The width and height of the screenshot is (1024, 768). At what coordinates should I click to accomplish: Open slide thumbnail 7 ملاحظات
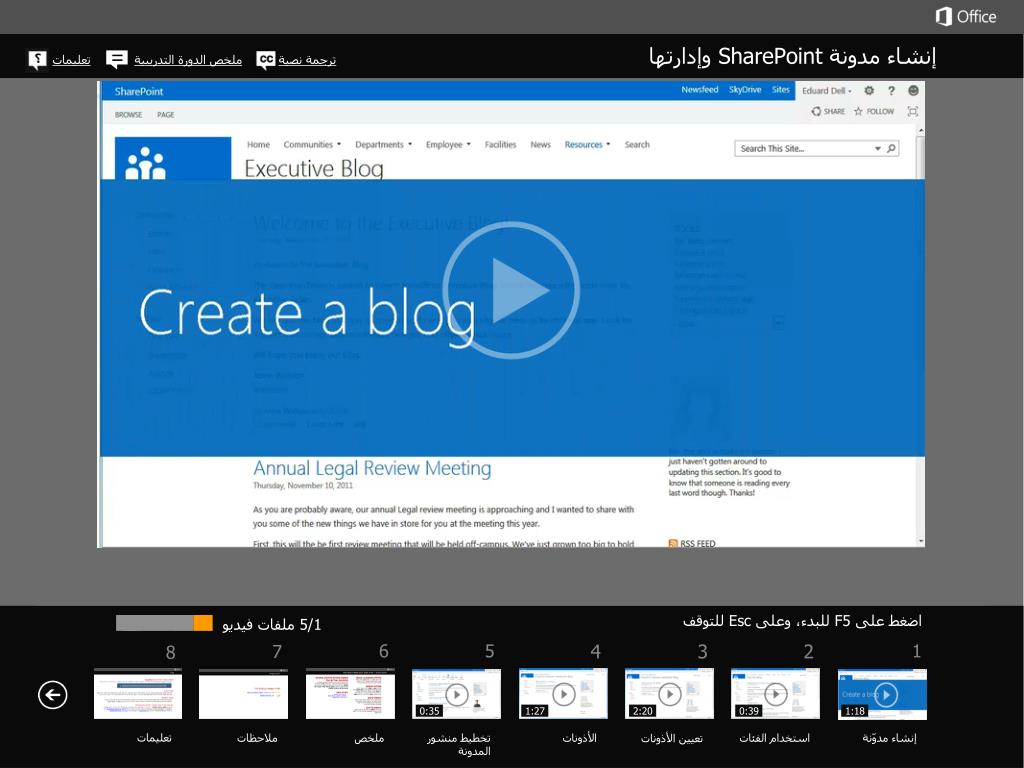[x=244, y=694]
